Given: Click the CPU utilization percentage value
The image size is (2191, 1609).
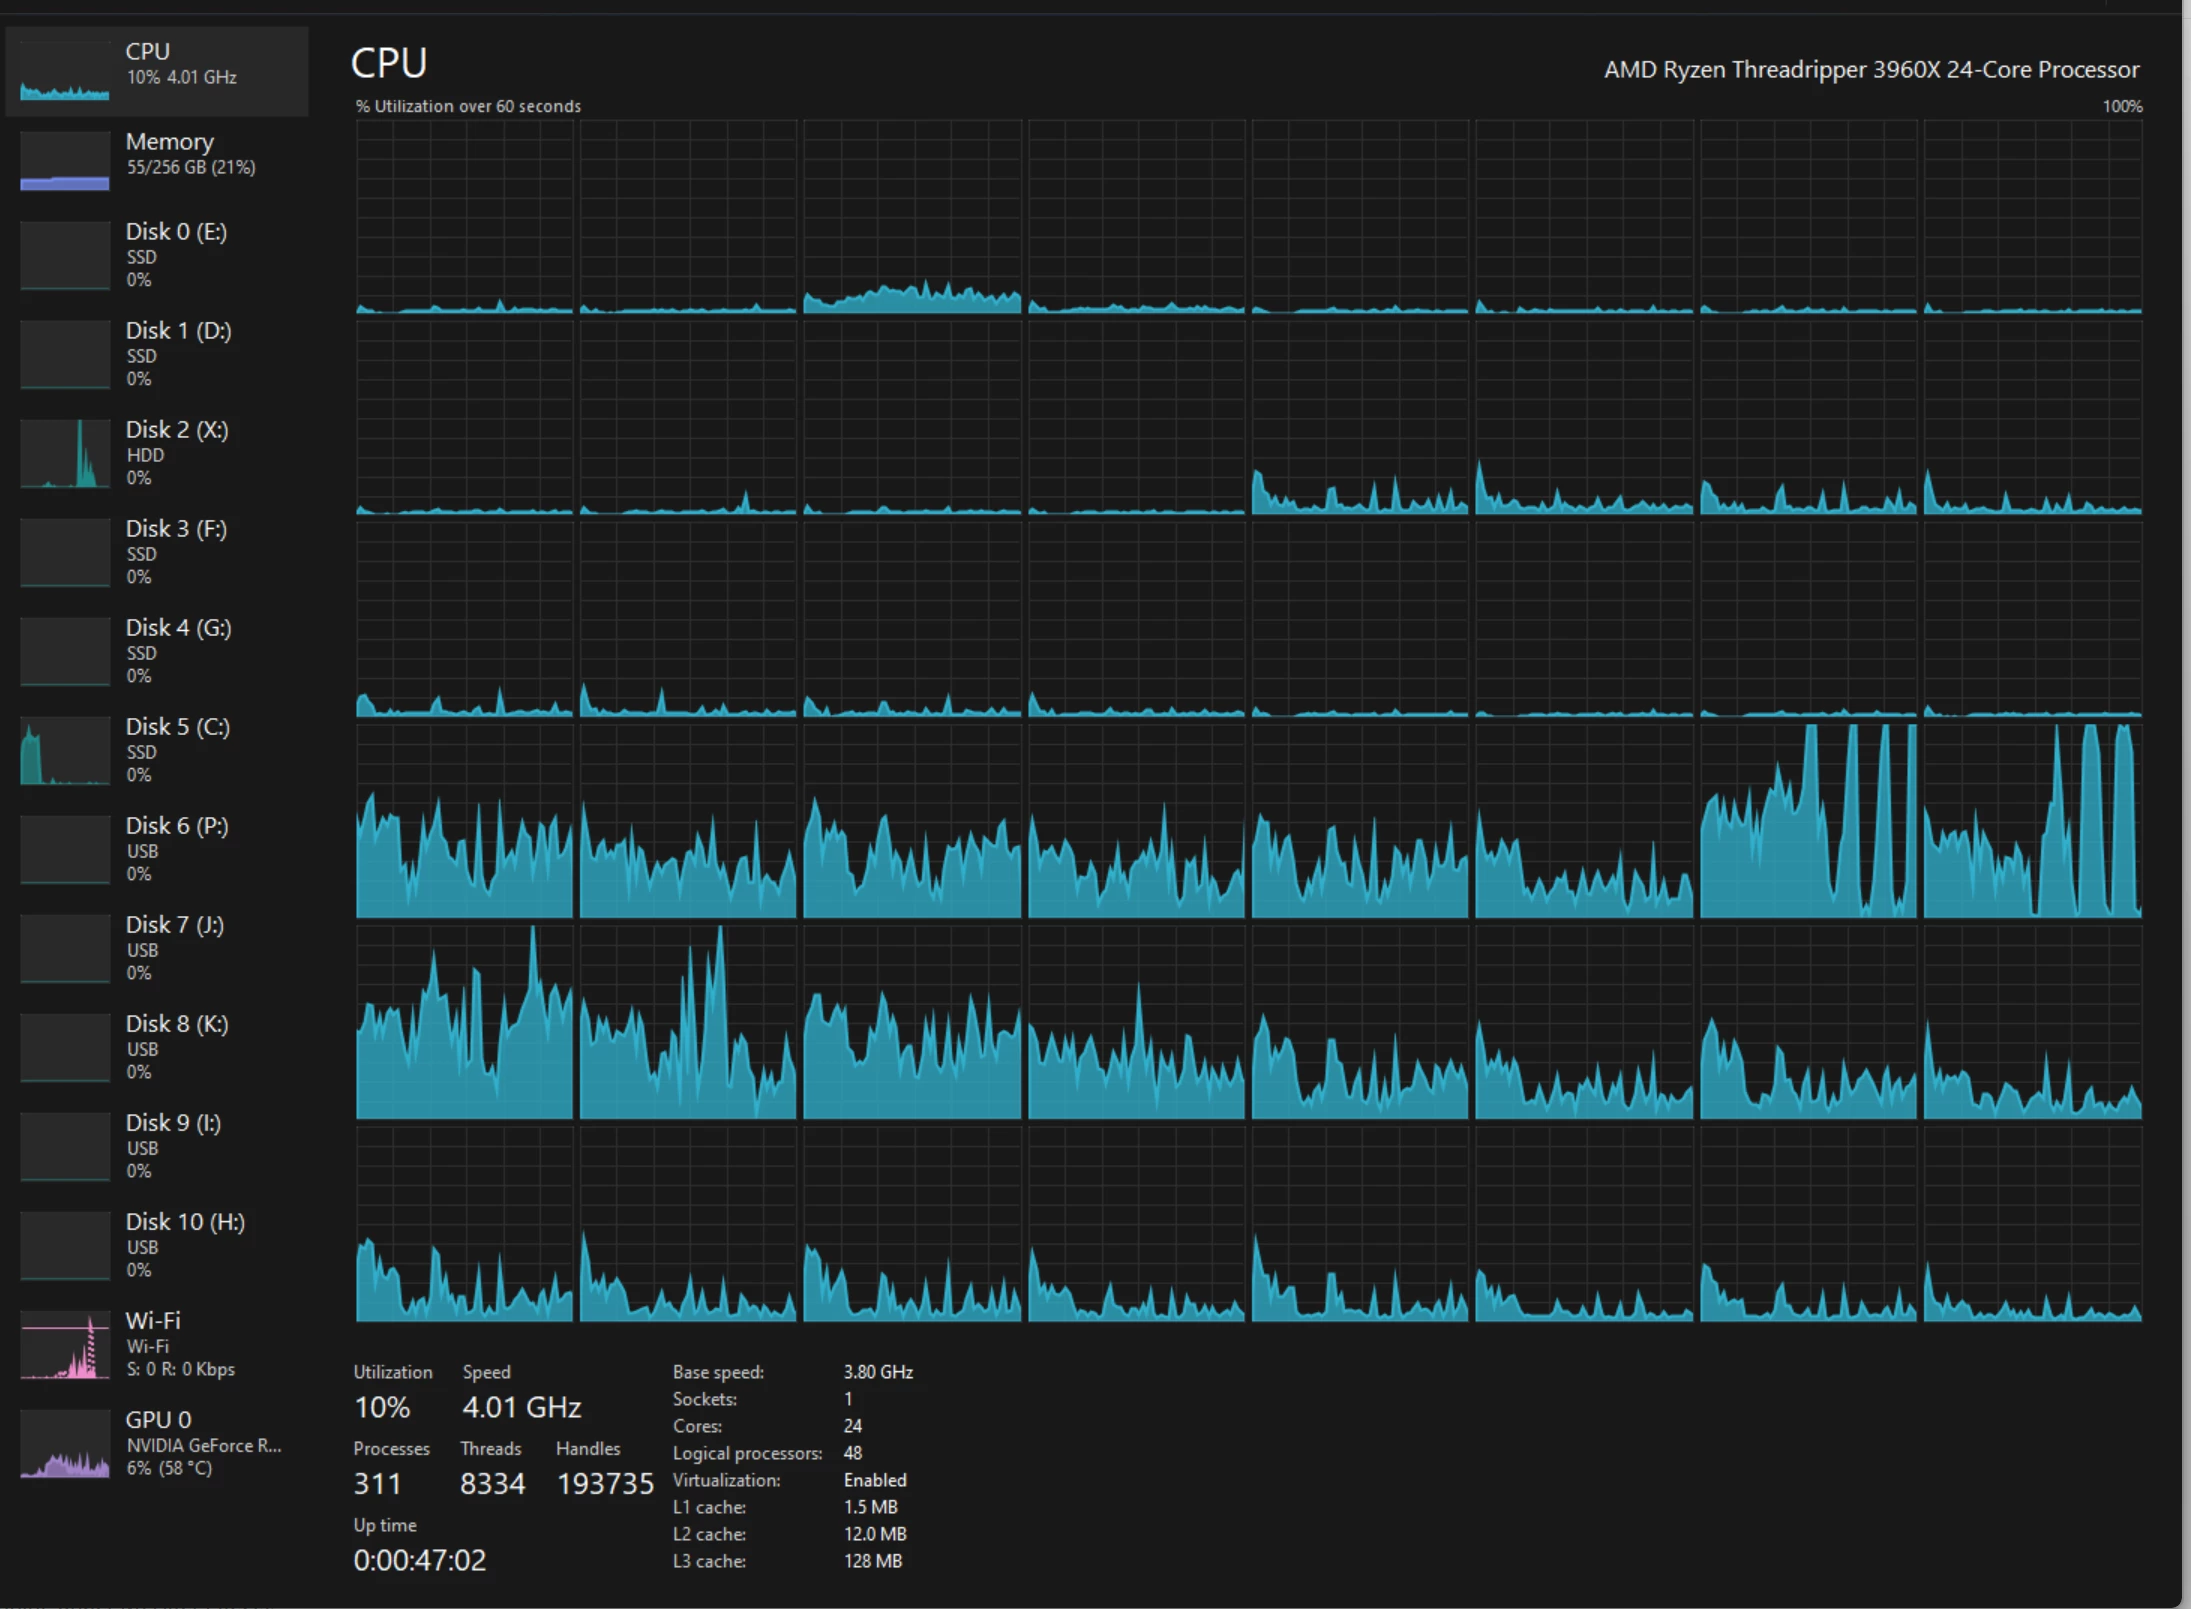Looking at the screenshot, I should coord(382,1408).
